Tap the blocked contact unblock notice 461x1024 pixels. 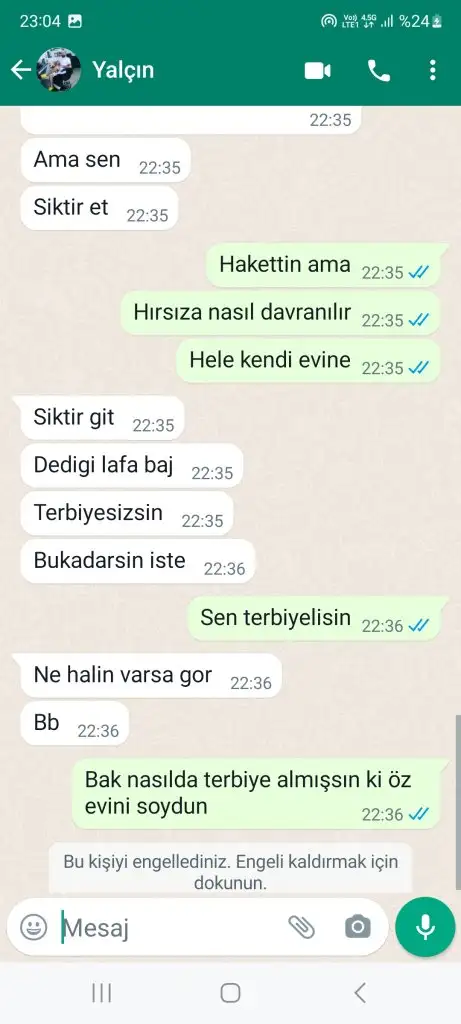pyautogui.click(x=230, y=872)
